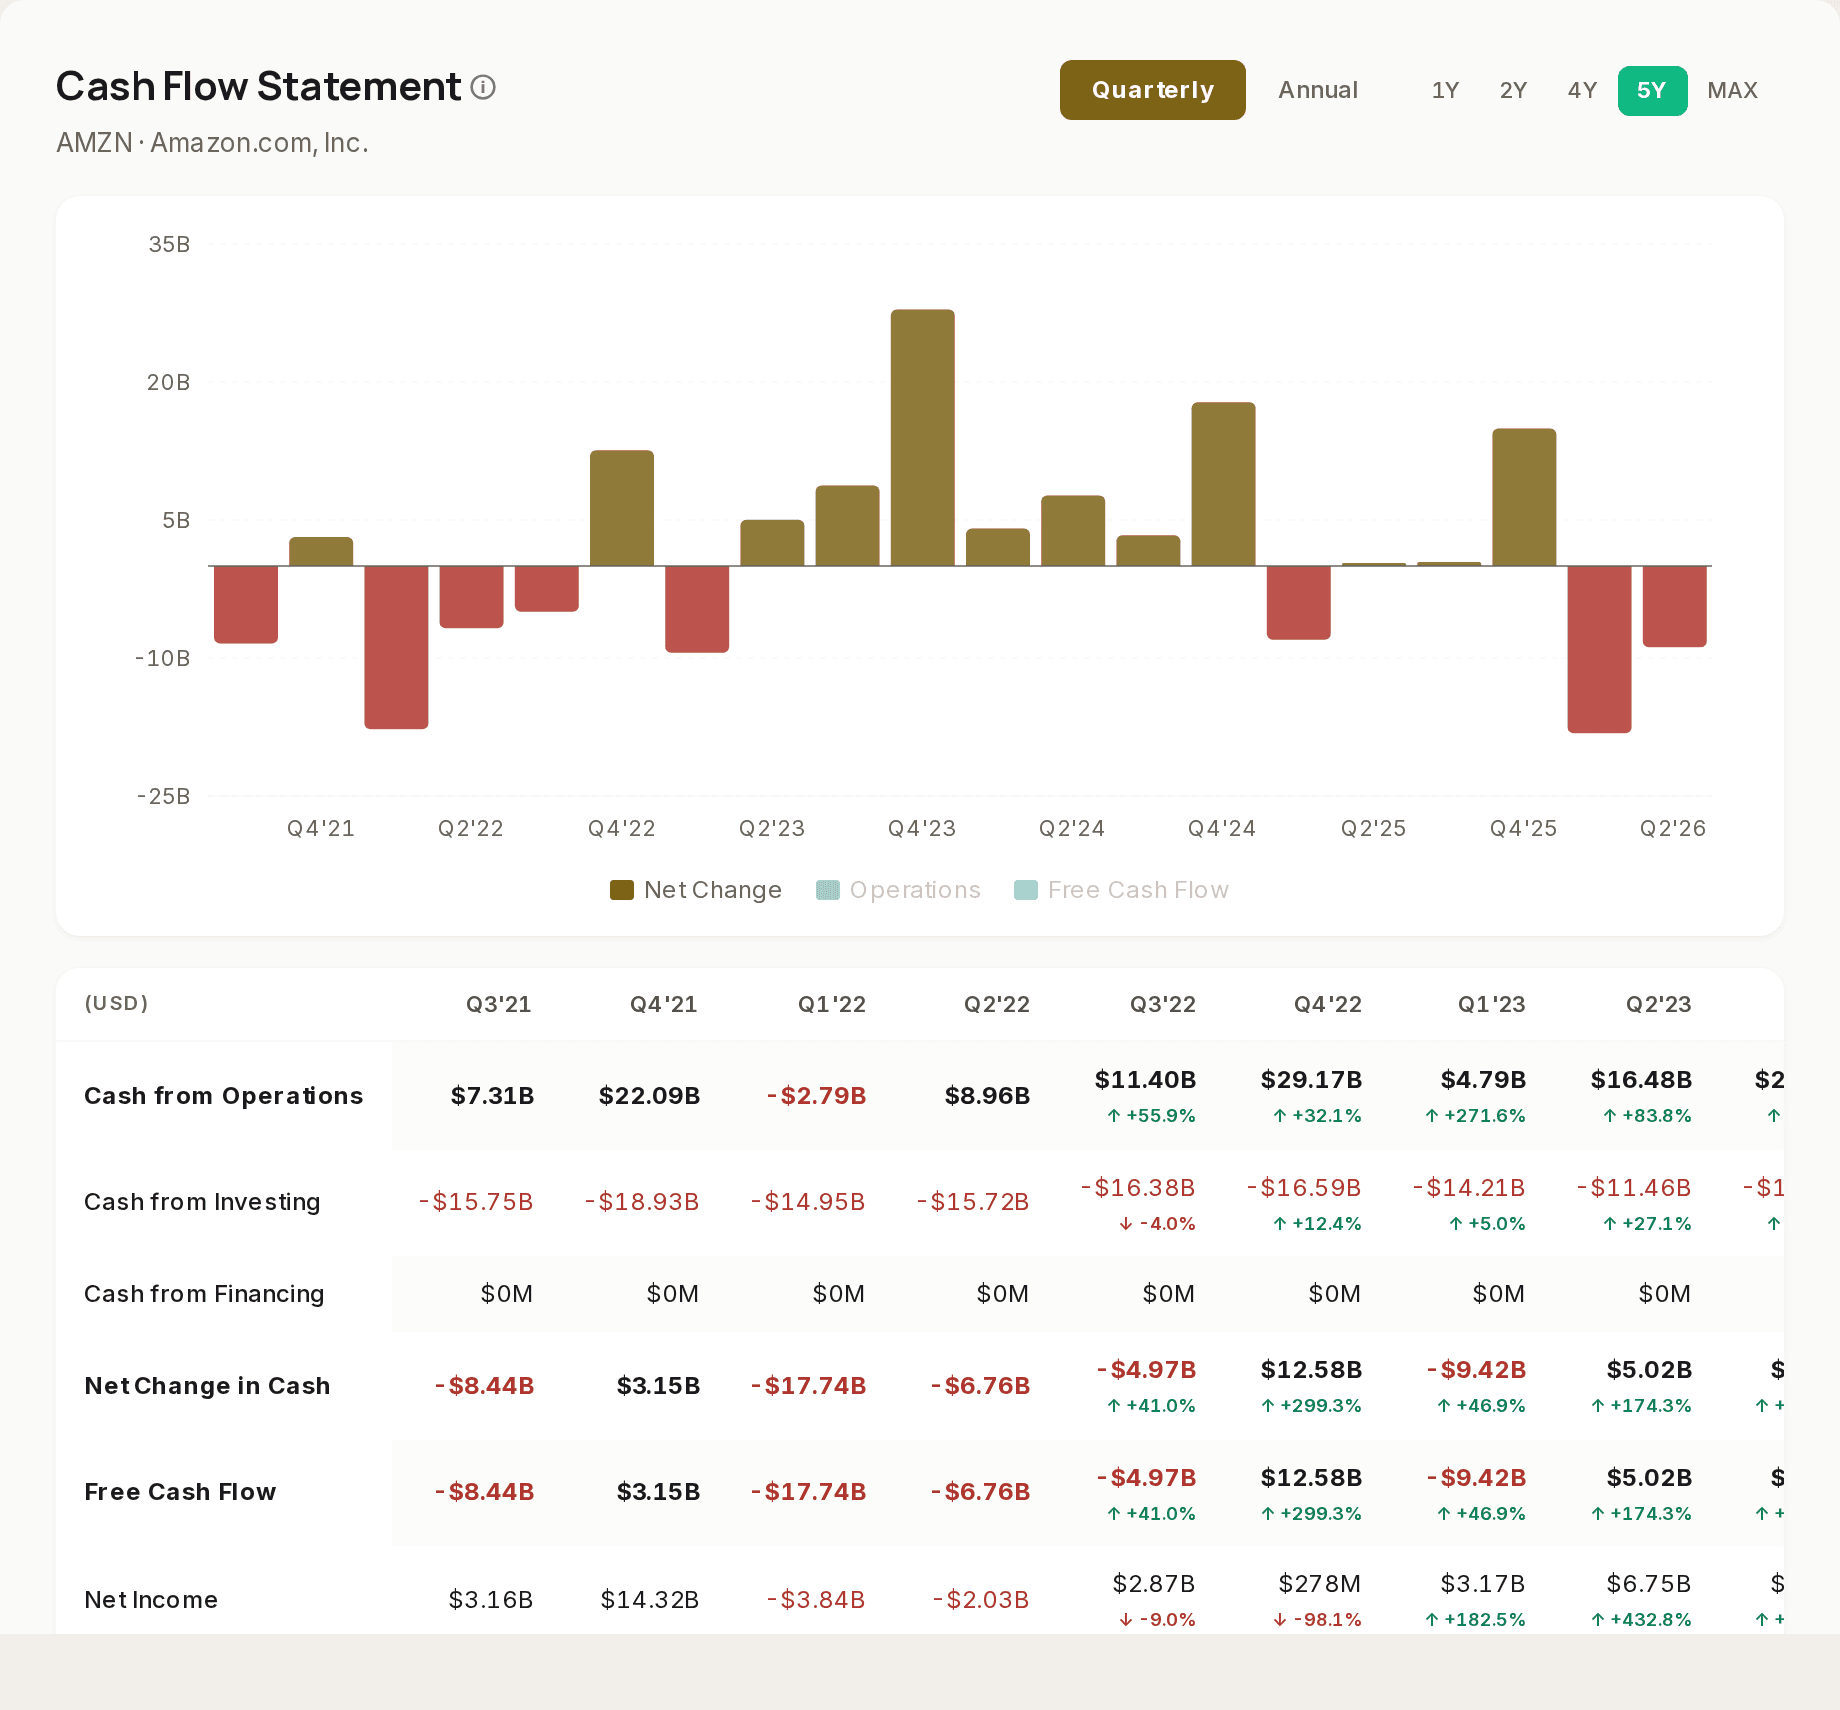The width and height of the screenshot is (1840, 1710).
Task: Click the Q4'21 column header
Action: pyautogui.click(x=663, y=1004)
